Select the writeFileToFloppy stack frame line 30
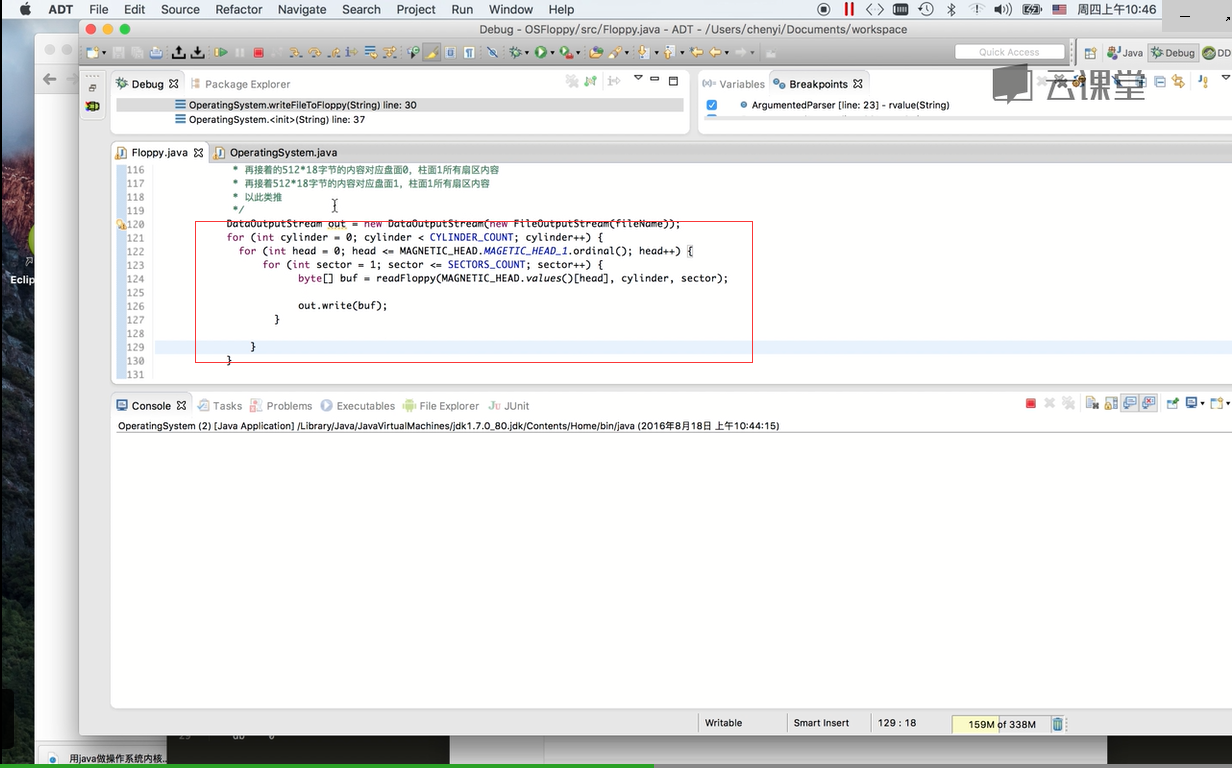Image resolution: width=1232 pixels, height=768 pixels. [x=302, y=105]
